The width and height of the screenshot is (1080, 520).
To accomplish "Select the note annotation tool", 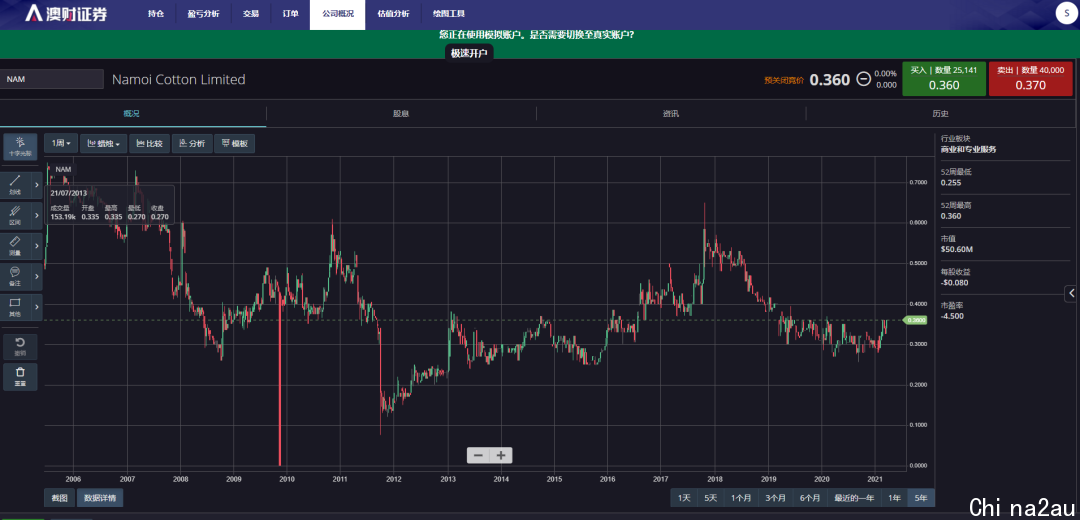I will (15, 276).
